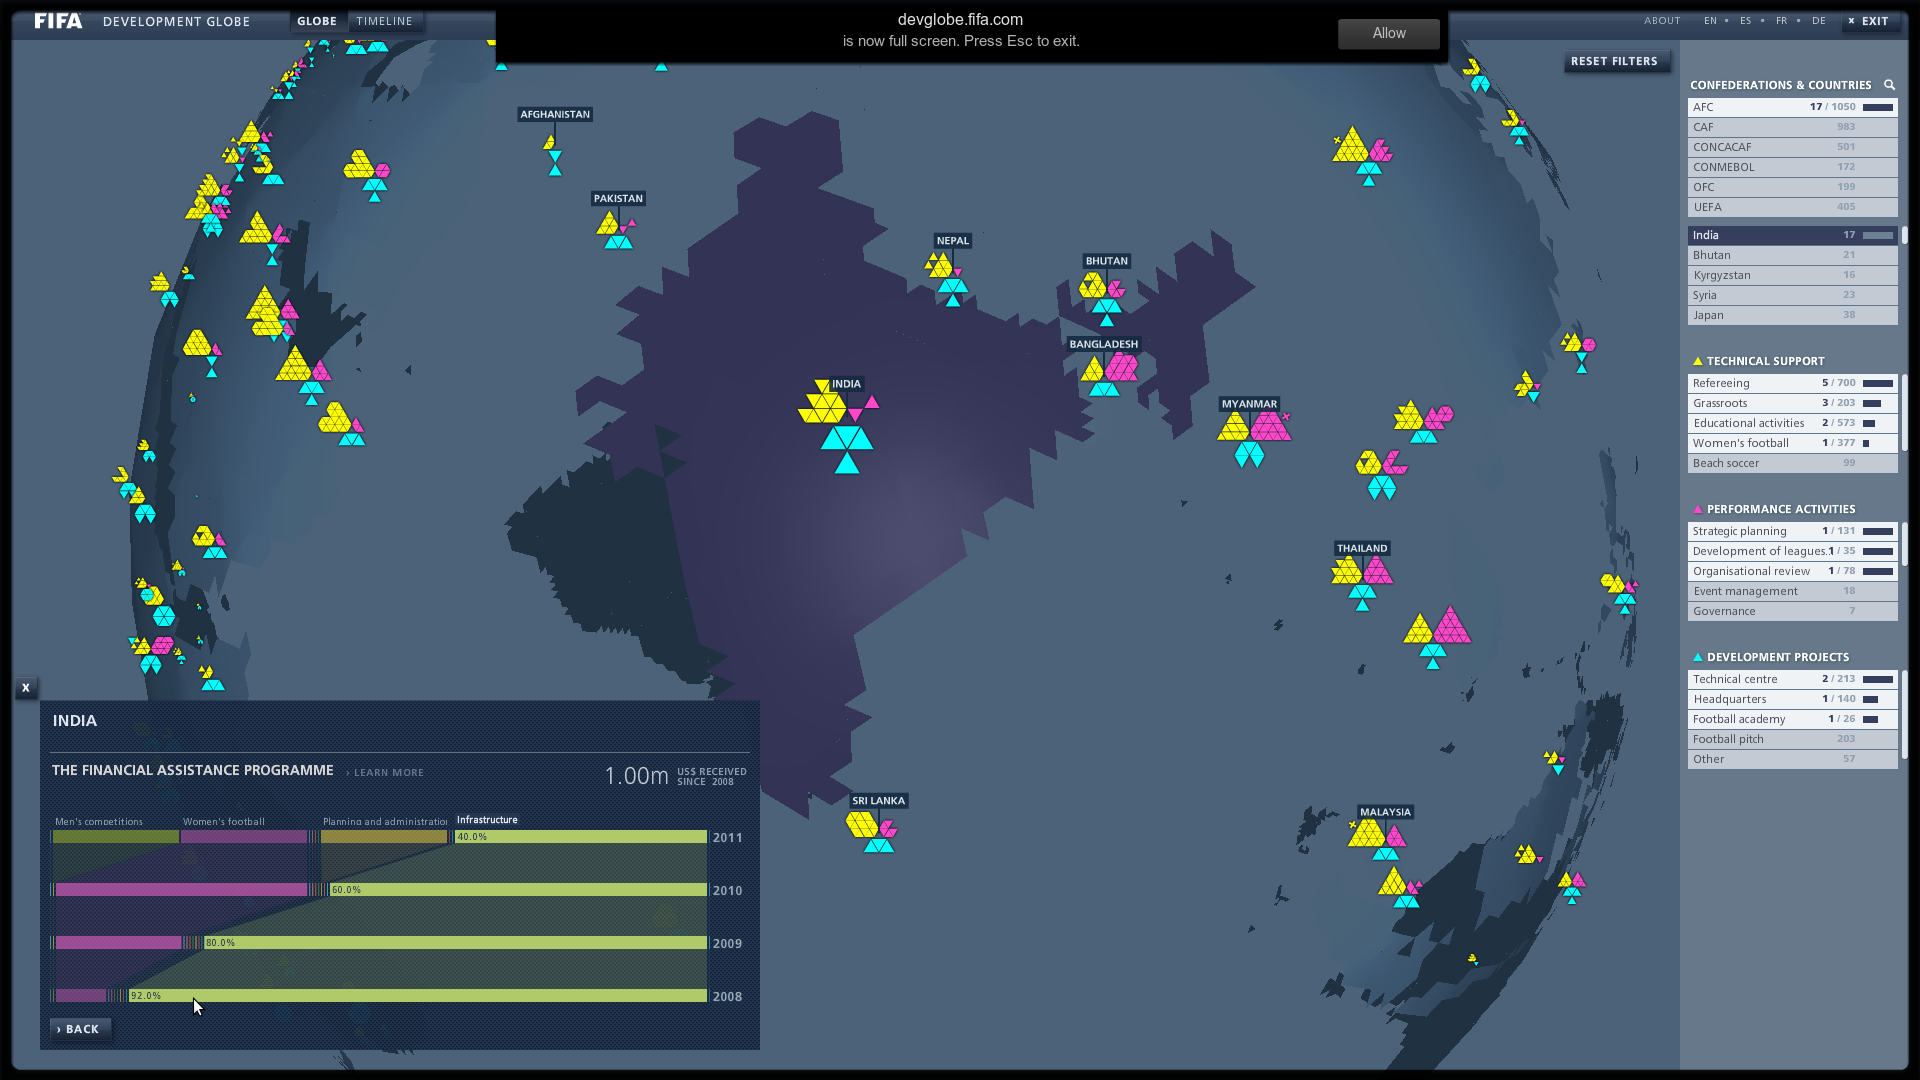The height and width of the screenshot is (1080, 1920).
Task: Select Pakistan's marker cluster
Action: [616, 230]
